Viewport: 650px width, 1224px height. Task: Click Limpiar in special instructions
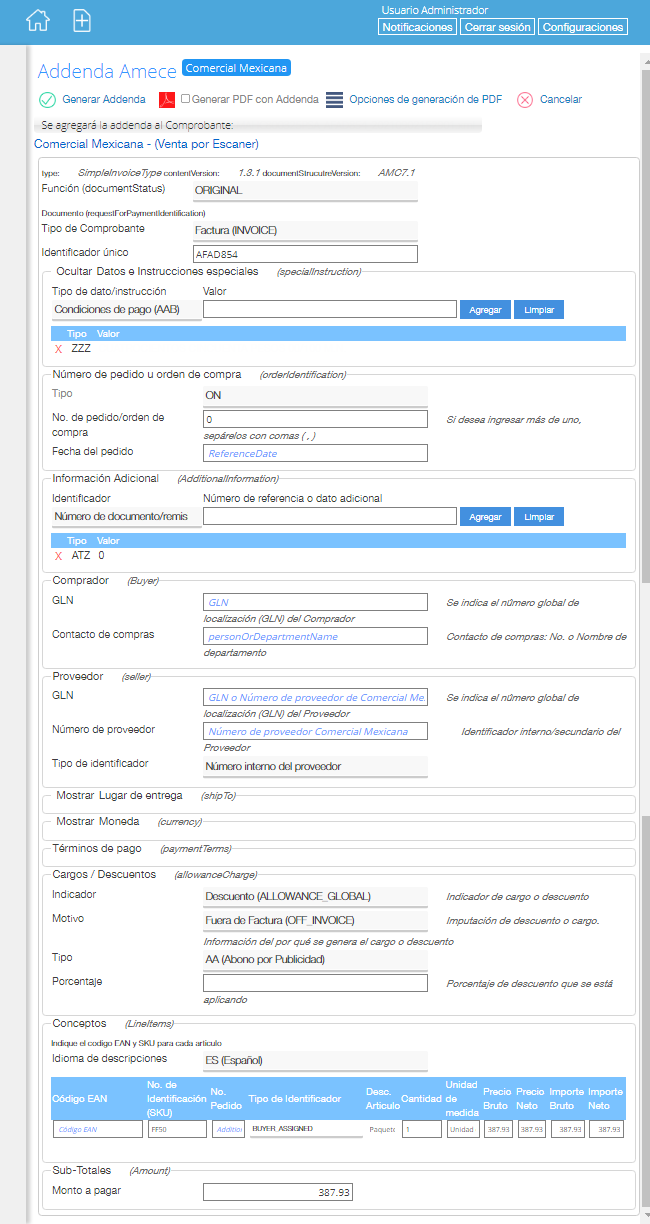[539, 310]
